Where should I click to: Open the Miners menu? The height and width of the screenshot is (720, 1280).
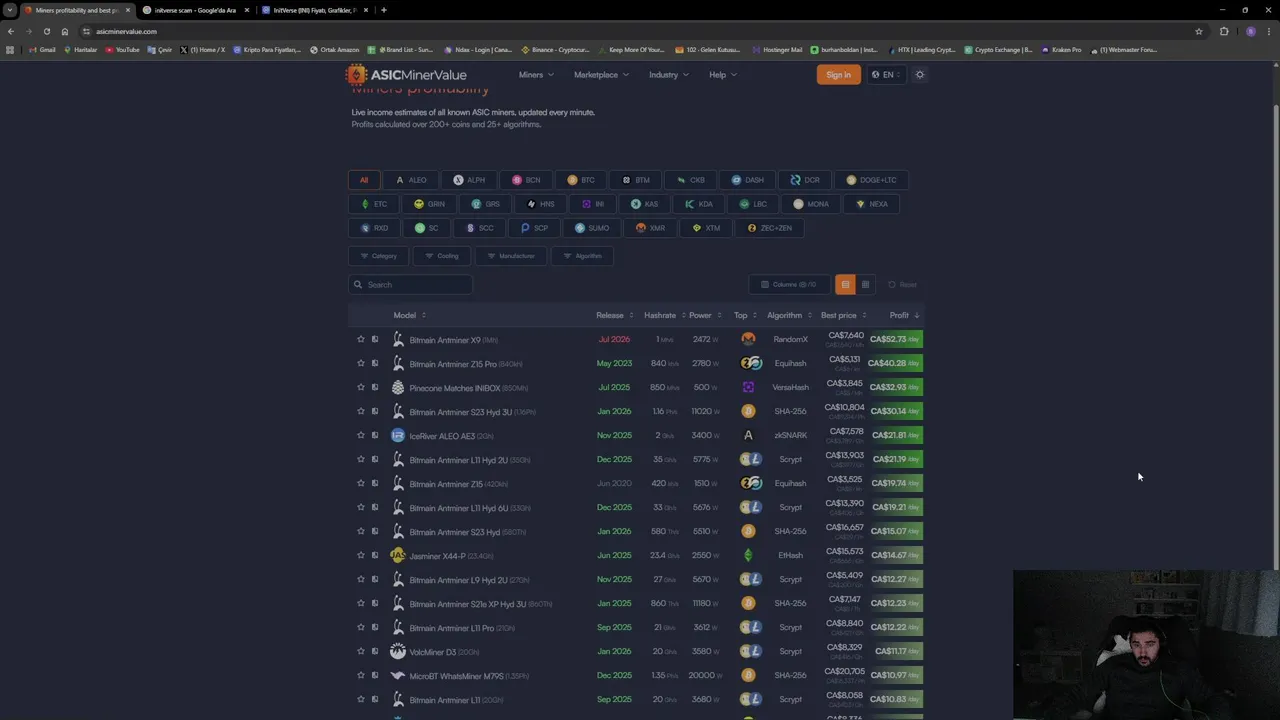click(536, 75)
